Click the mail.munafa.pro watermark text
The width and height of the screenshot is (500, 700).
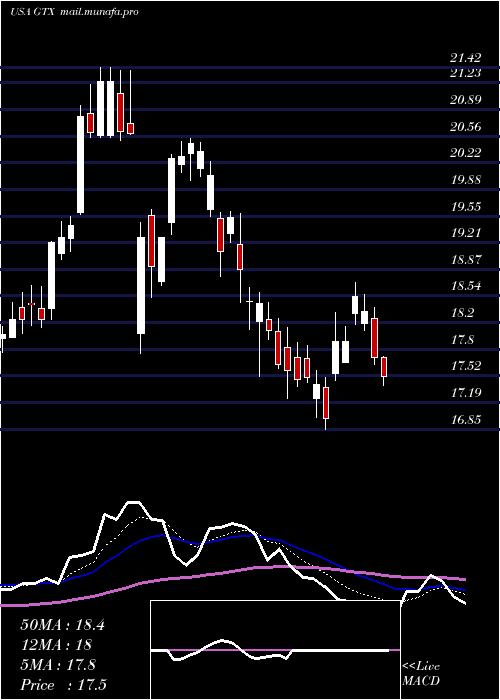pos(99,12)
